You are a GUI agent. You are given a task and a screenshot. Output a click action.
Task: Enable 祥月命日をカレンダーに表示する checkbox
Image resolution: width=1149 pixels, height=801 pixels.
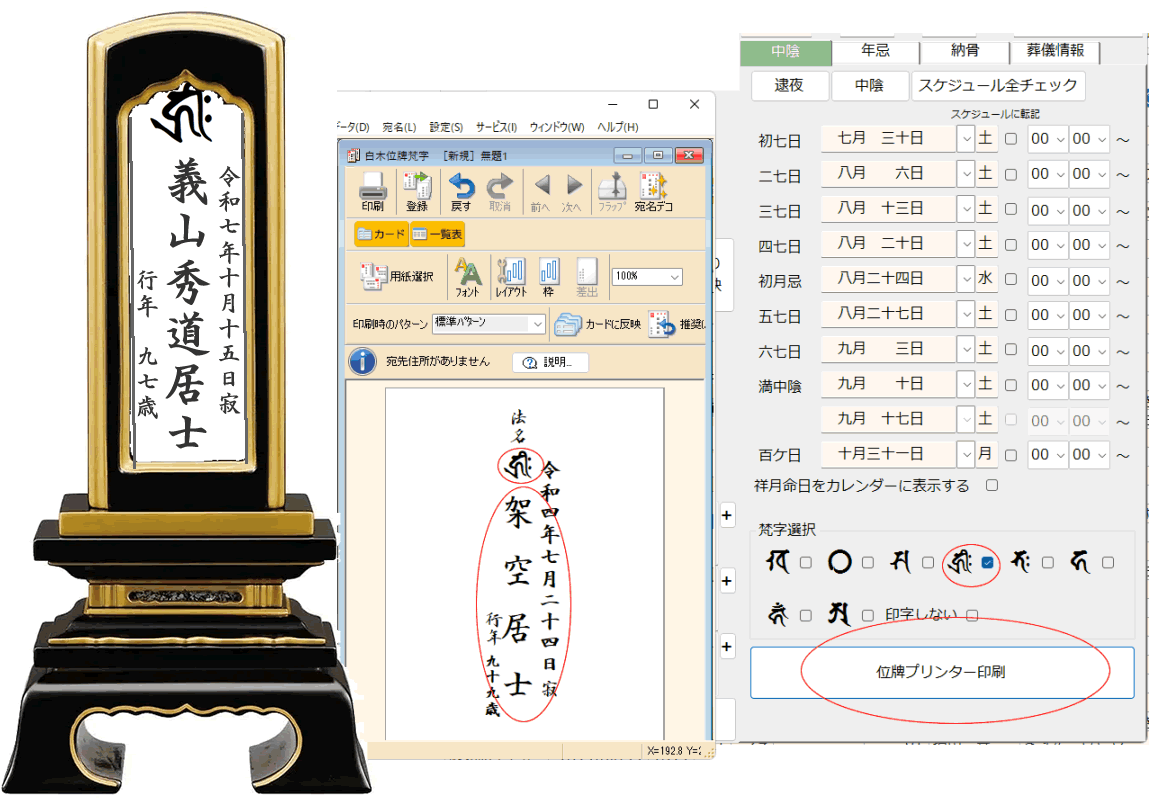pos(992,486)
